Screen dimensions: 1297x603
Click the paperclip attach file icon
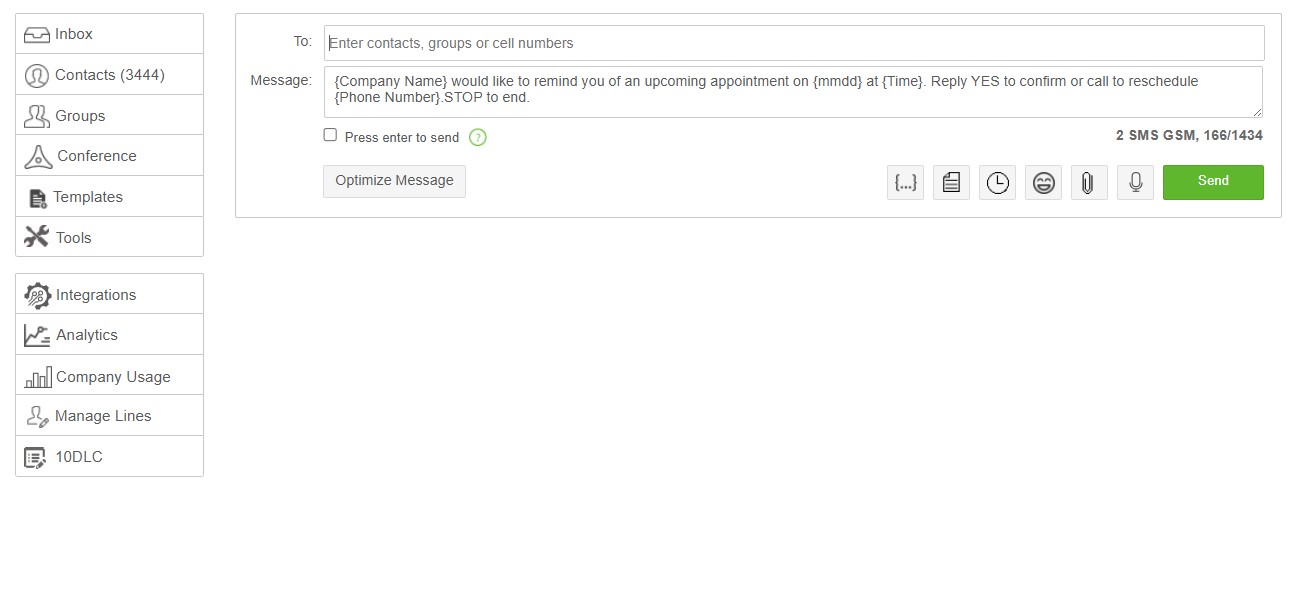(1089, 183)
